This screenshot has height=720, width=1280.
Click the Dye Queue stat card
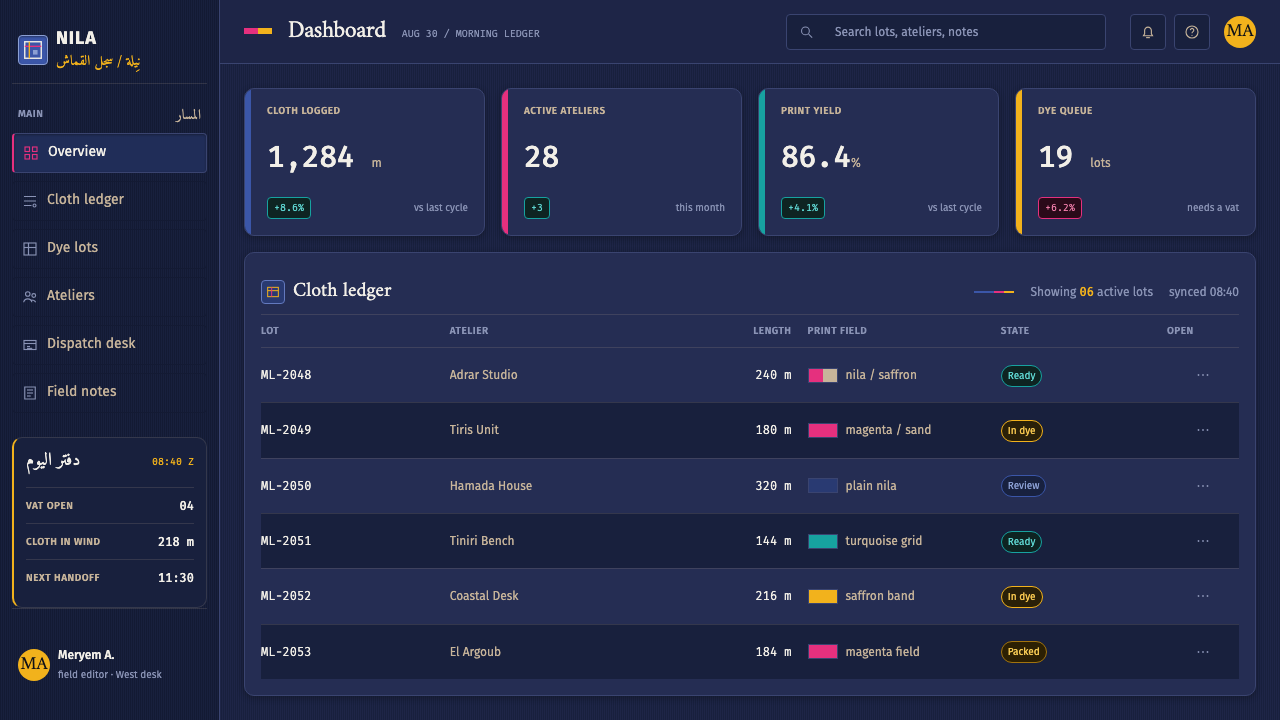1136,162
